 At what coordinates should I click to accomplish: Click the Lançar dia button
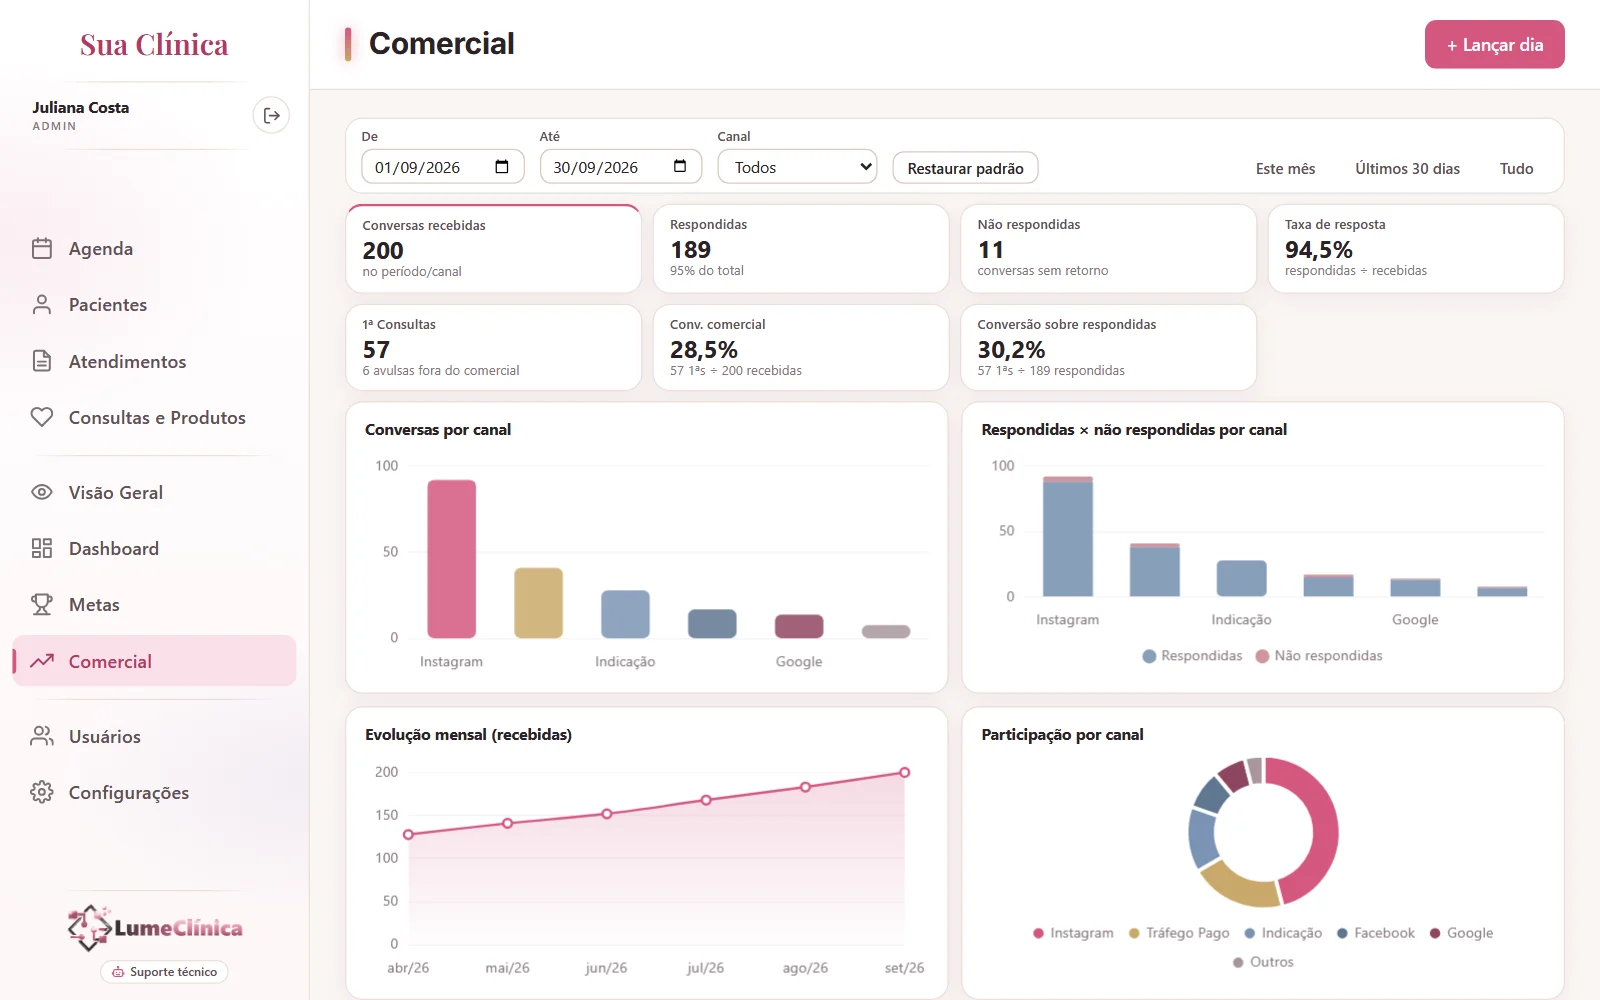coord(1494,45)
